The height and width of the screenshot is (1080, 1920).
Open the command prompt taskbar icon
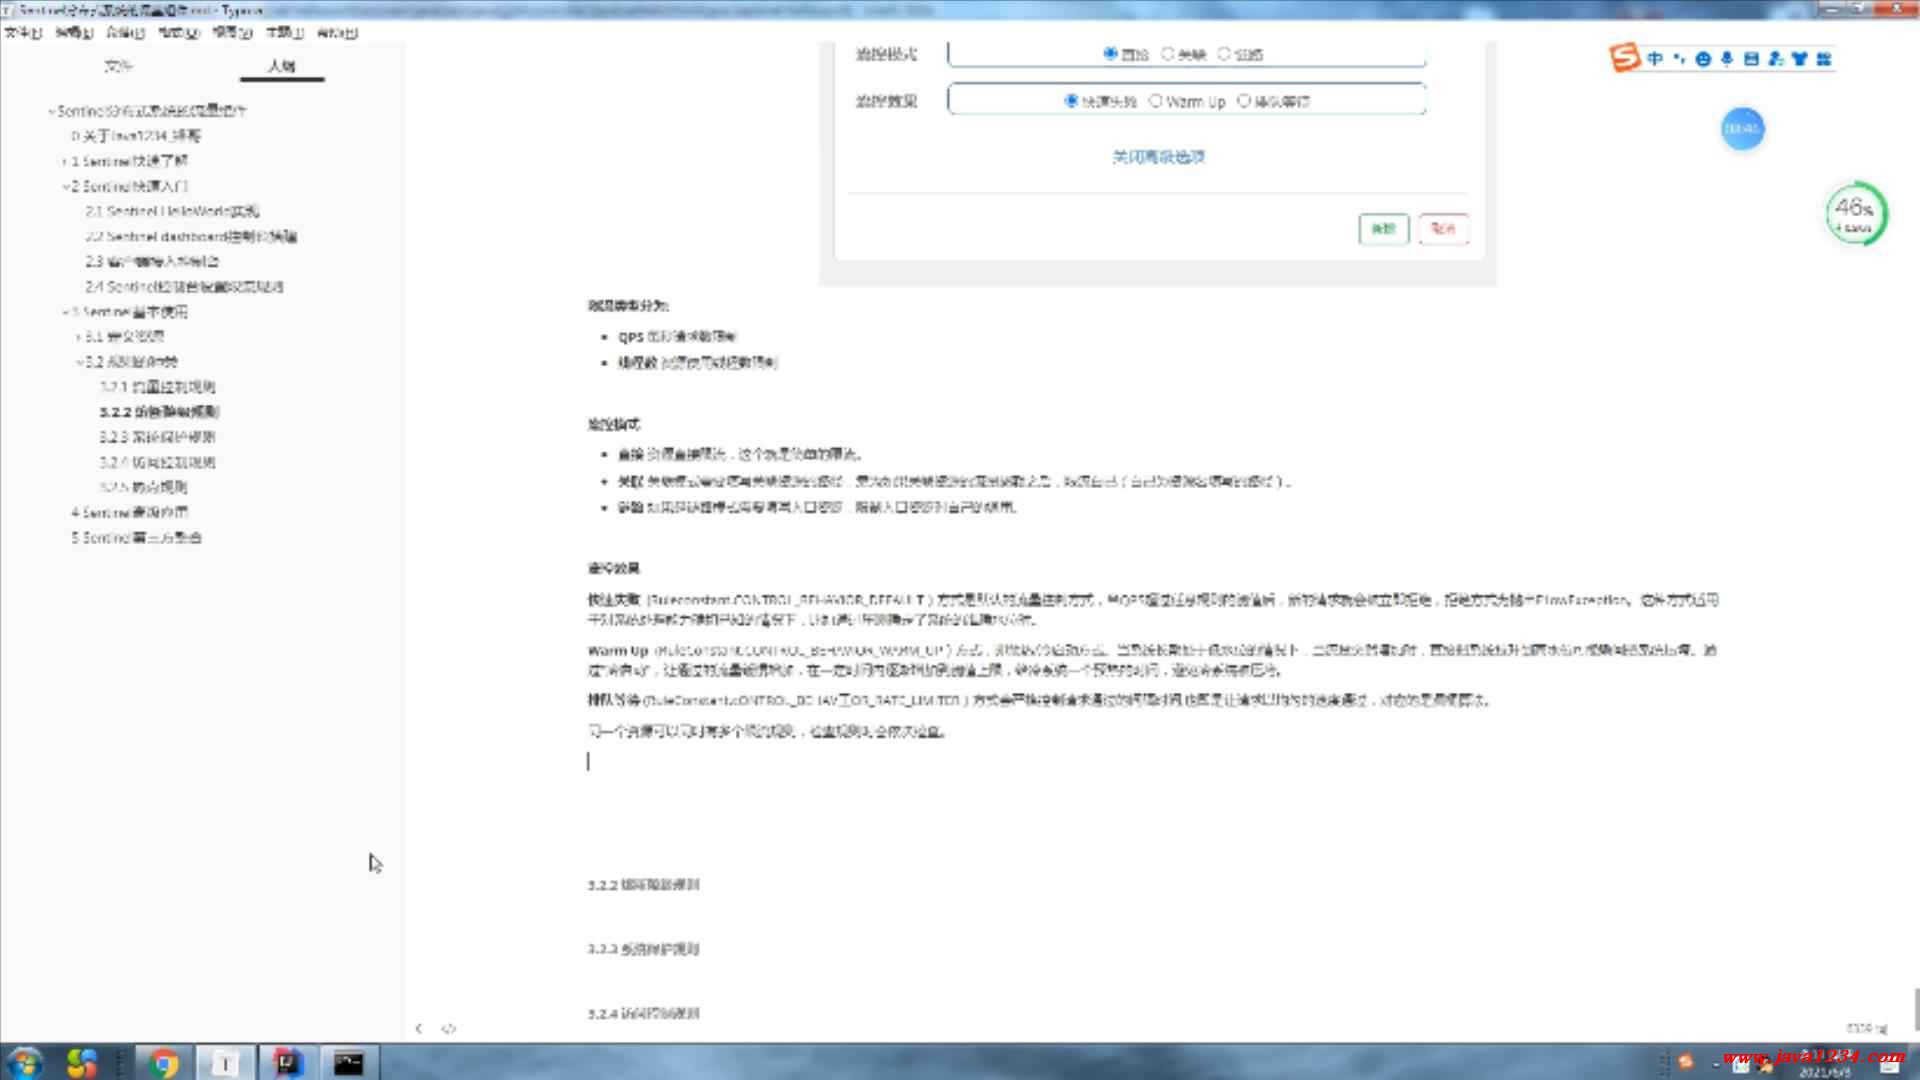(349, 1062)
